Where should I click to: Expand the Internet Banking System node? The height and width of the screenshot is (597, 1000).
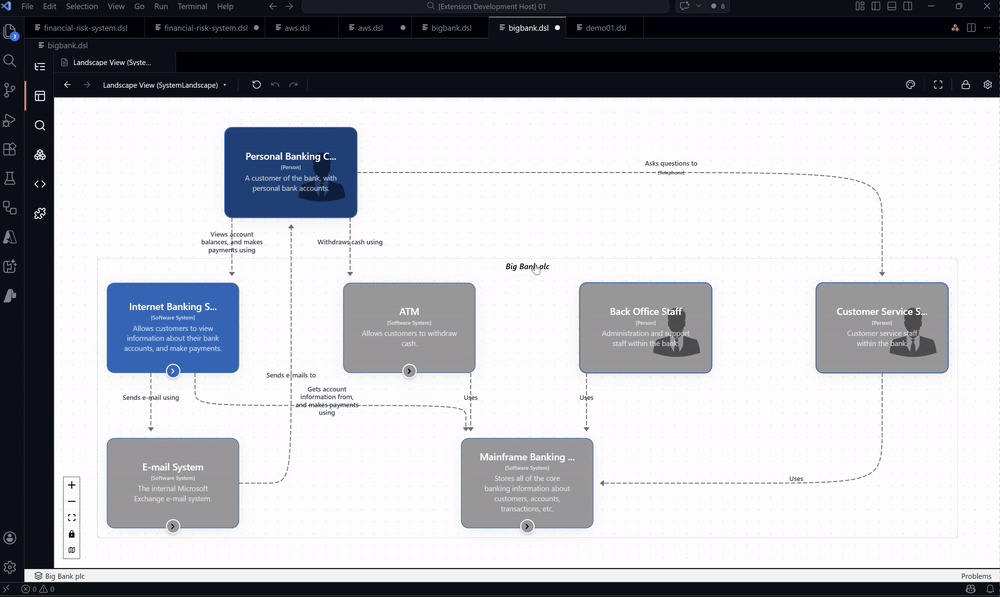(173, 371)
